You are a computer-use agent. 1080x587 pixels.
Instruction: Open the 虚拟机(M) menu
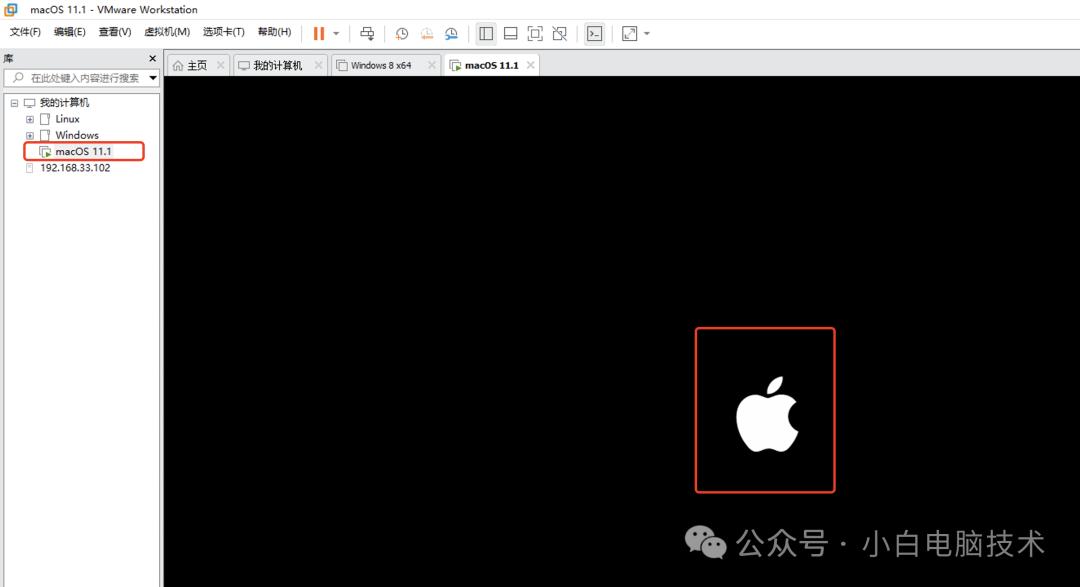(167, 31)
